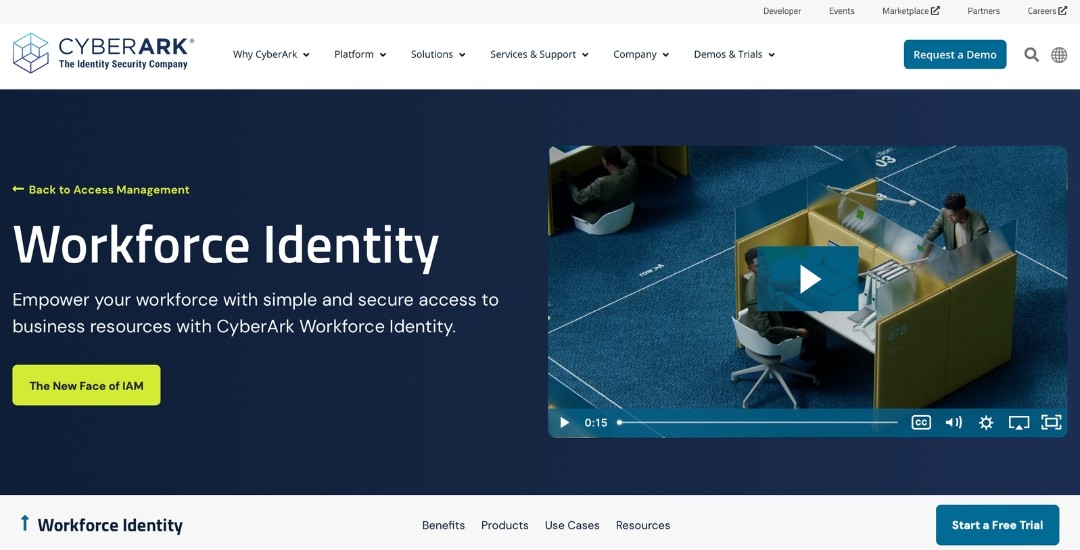Open the globe language selector icon
The height and width of the screenshot is (550, 1080).
[1059, 55]
